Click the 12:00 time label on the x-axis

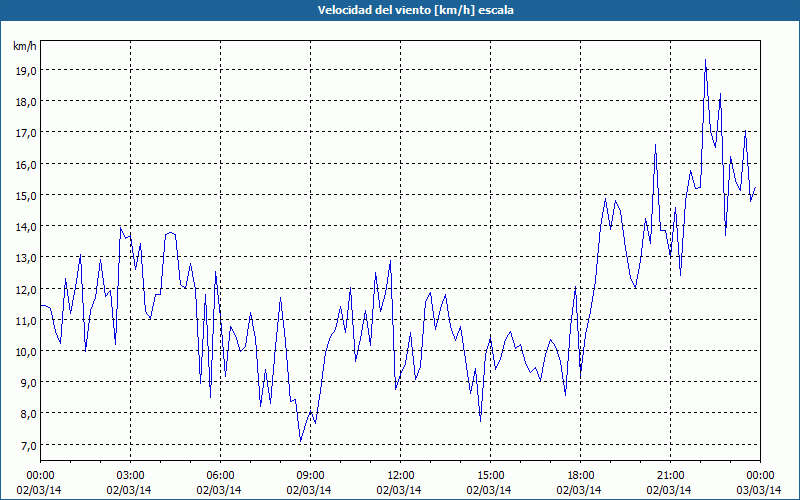pyautogui.click(x=401, y=476)
